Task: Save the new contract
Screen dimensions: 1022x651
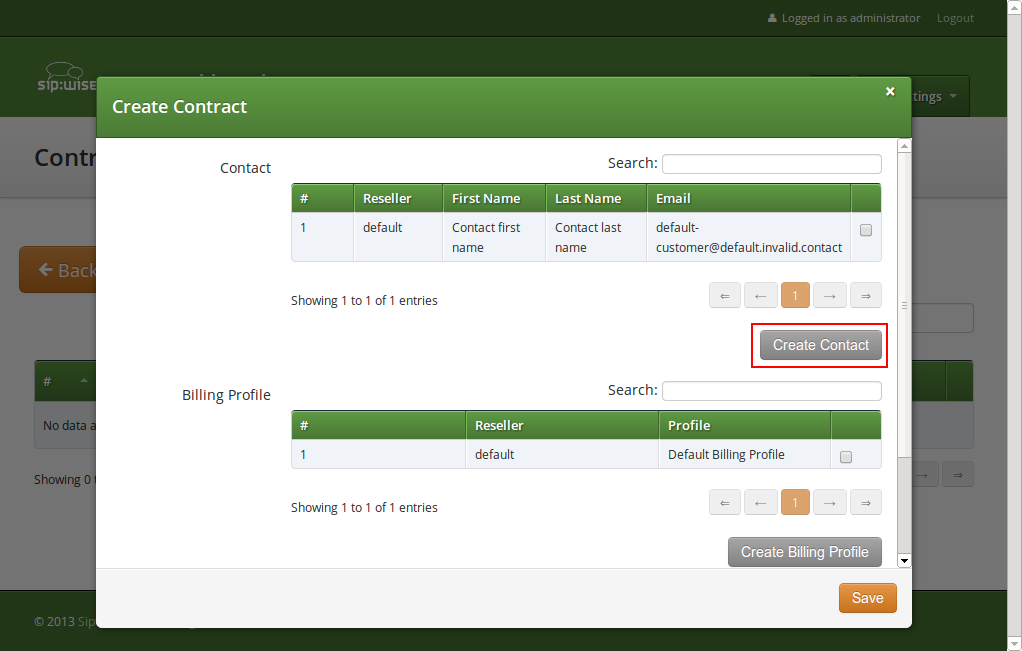Action: coord(867,598)
